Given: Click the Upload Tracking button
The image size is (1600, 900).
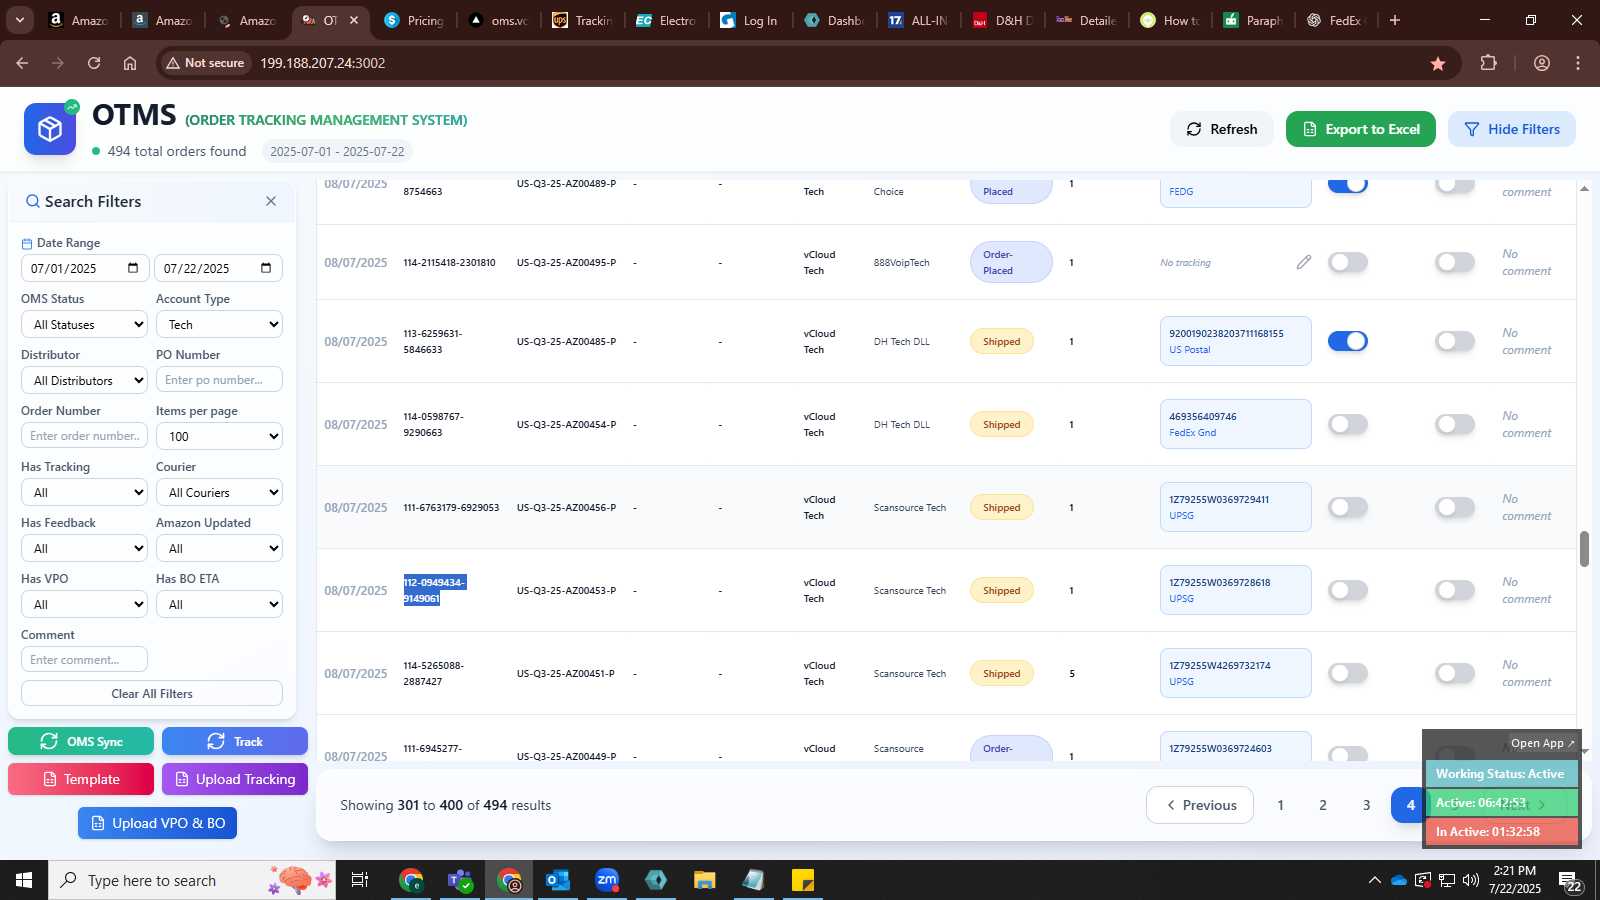Looking at the screenshot, I should (x=235, y=779).
